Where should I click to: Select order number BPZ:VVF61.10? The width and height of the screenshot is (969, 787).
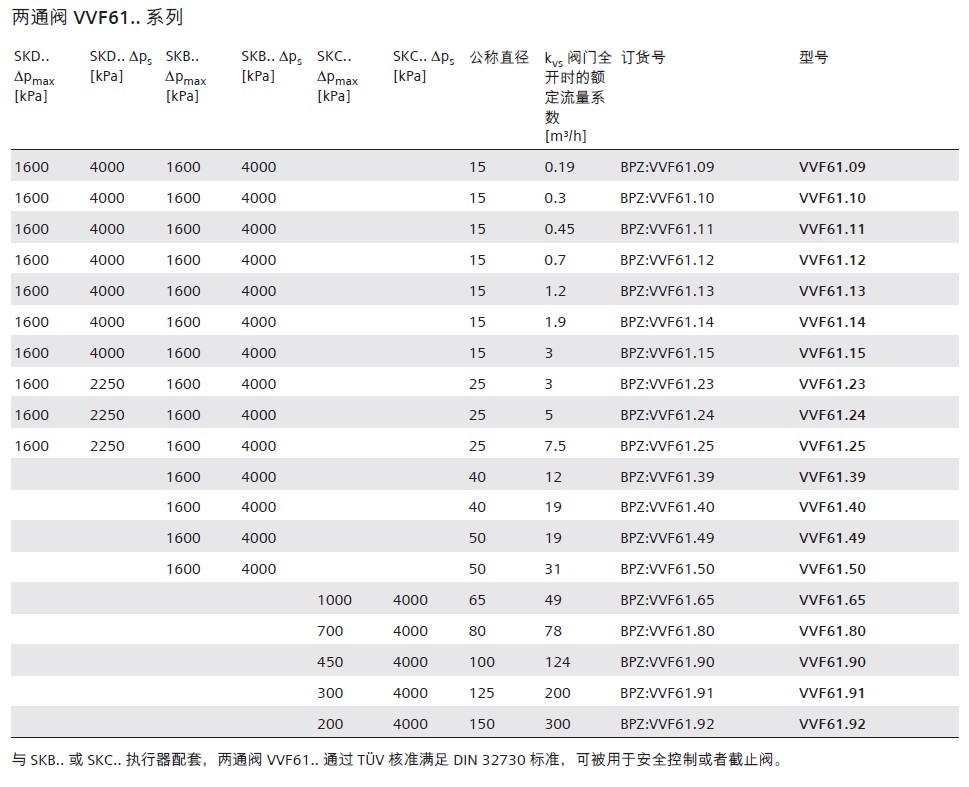point(667,198)
